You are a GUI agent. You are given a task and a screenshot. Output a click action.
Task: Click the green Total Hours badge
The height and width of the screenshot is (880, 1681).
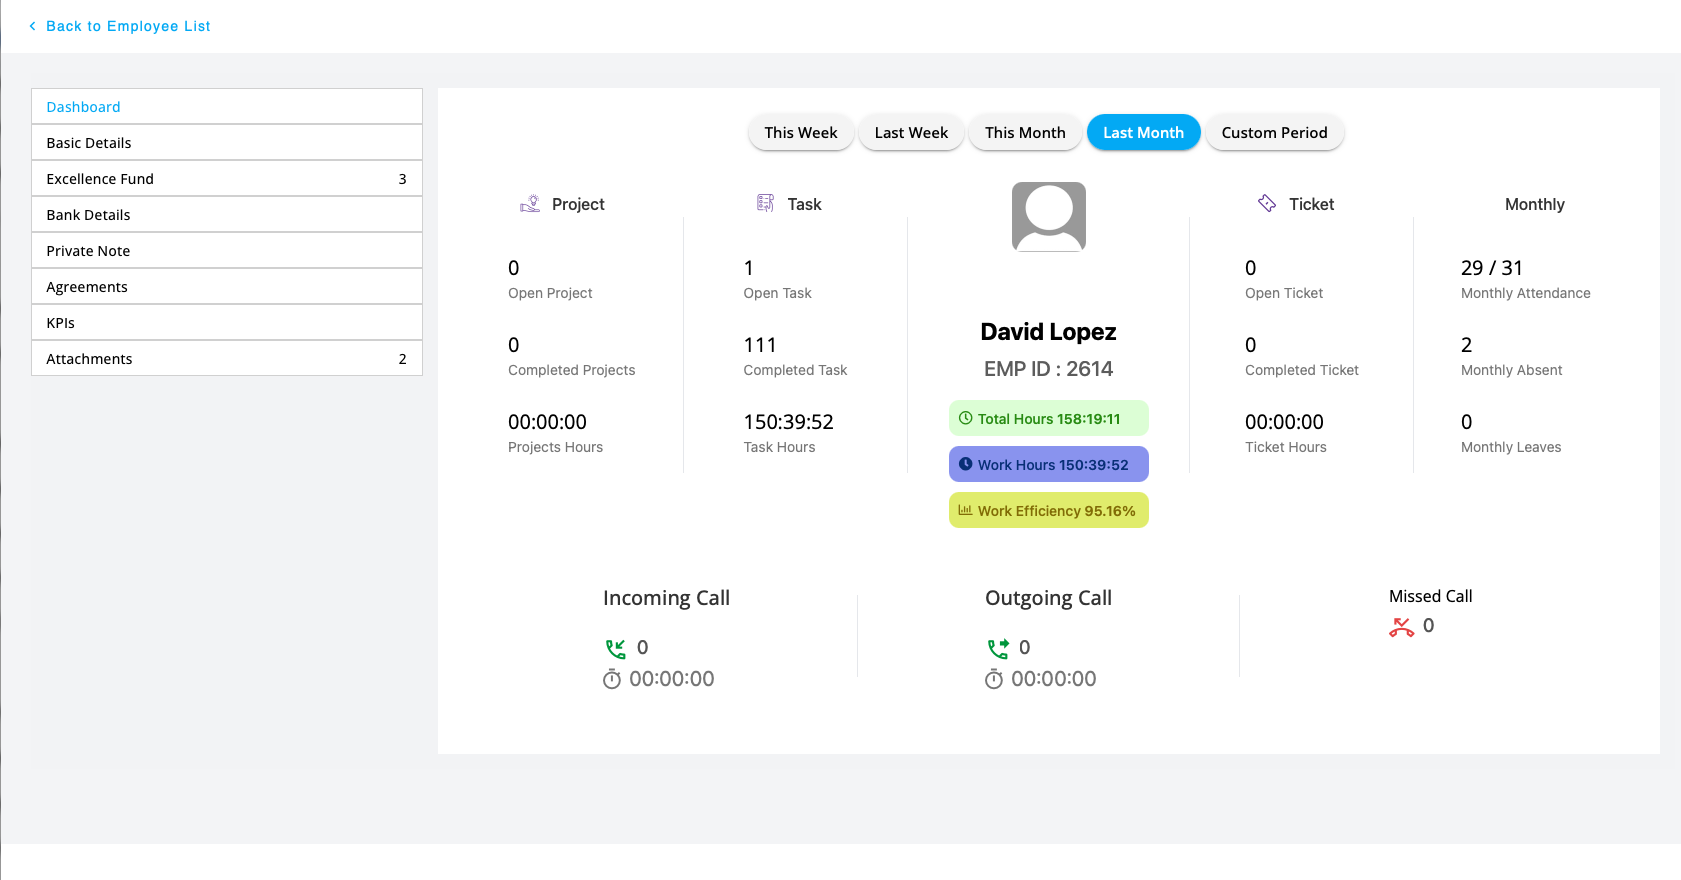click(1048, 419)
